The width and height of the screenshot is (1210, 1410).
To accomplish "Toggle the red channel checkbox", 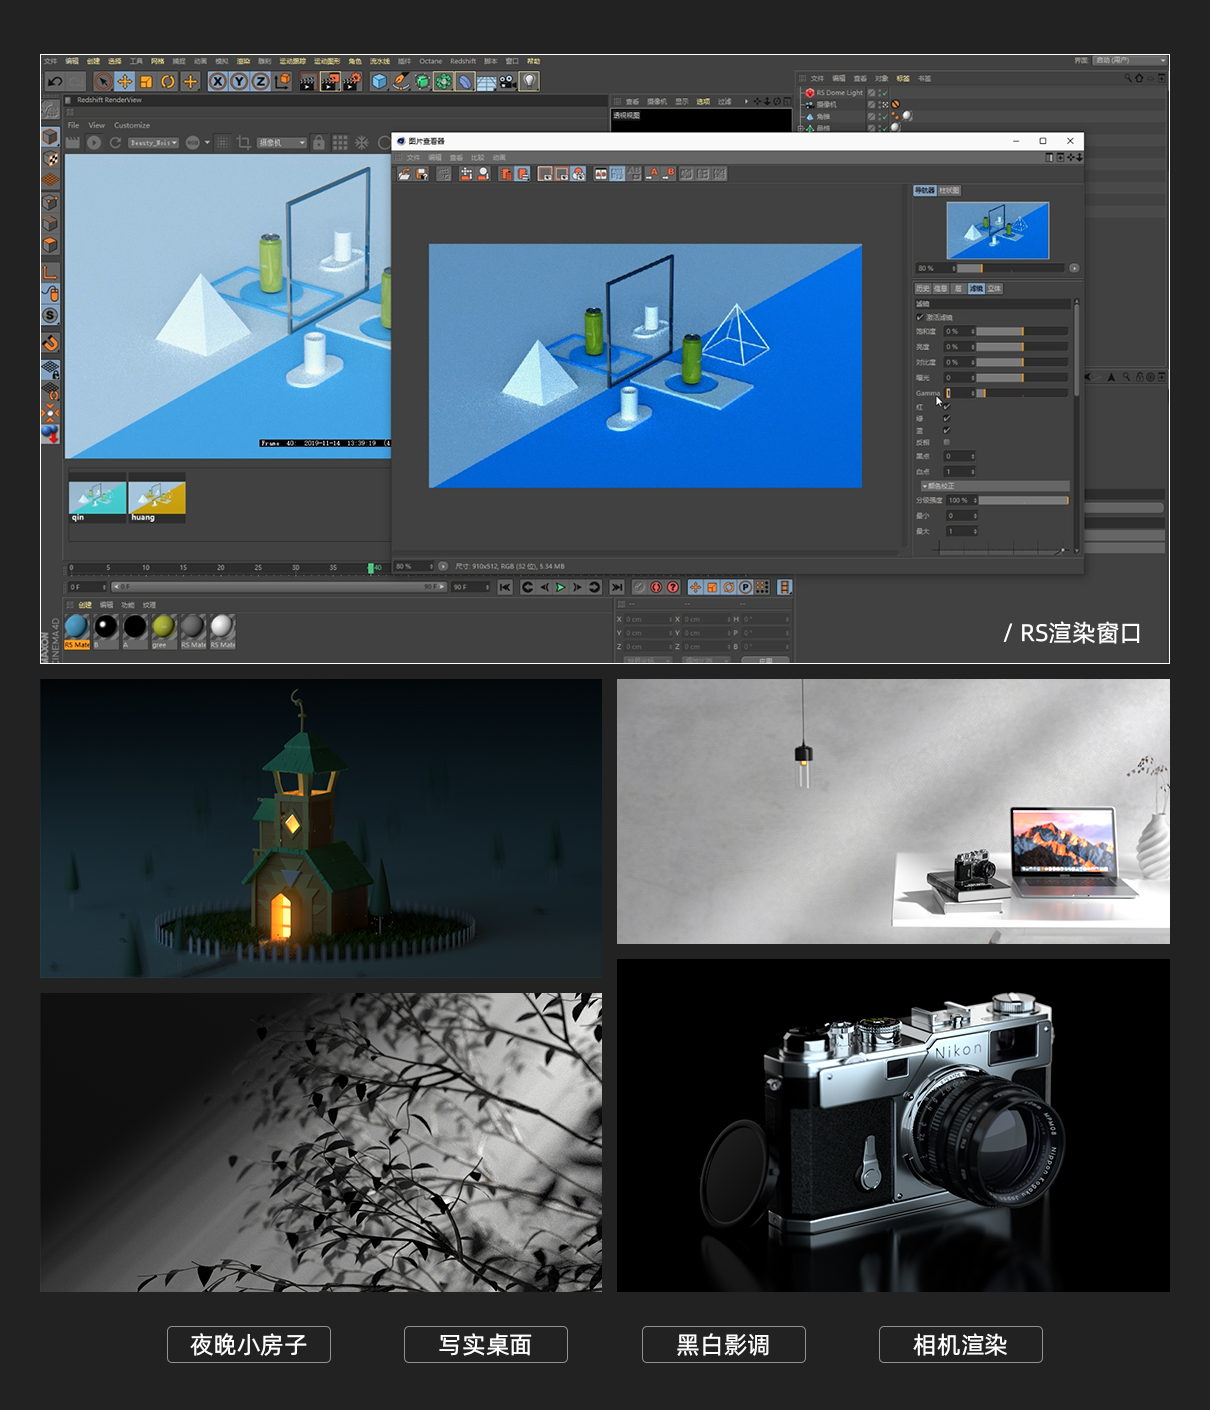I will coord(947,407).
